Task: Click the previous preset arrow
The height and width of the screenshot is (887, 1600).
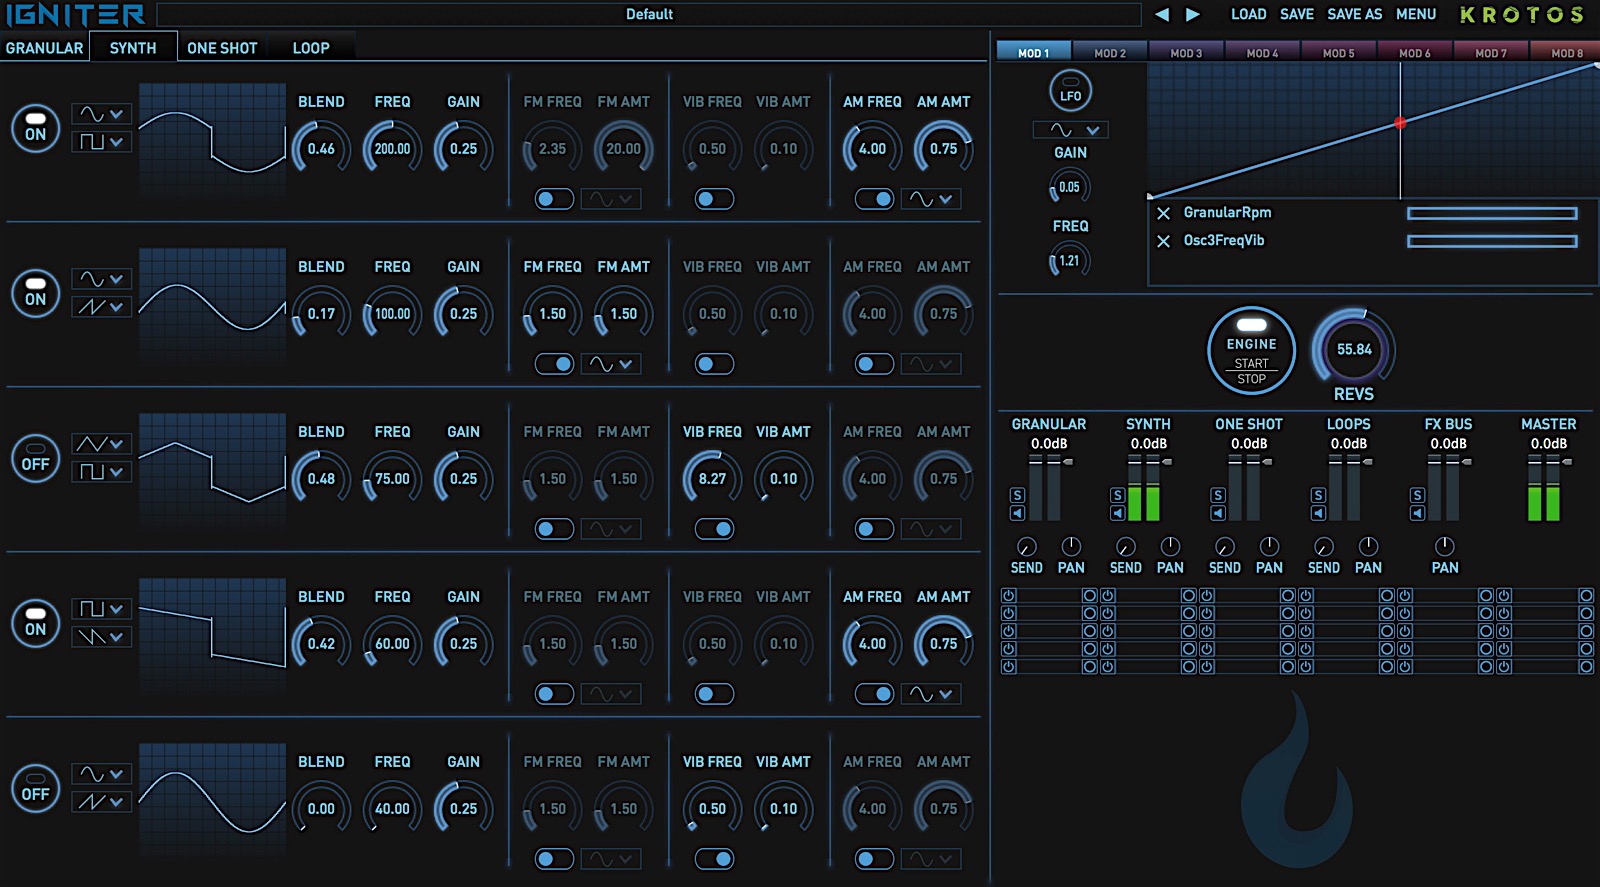Action: click(x=1162, y=15)
